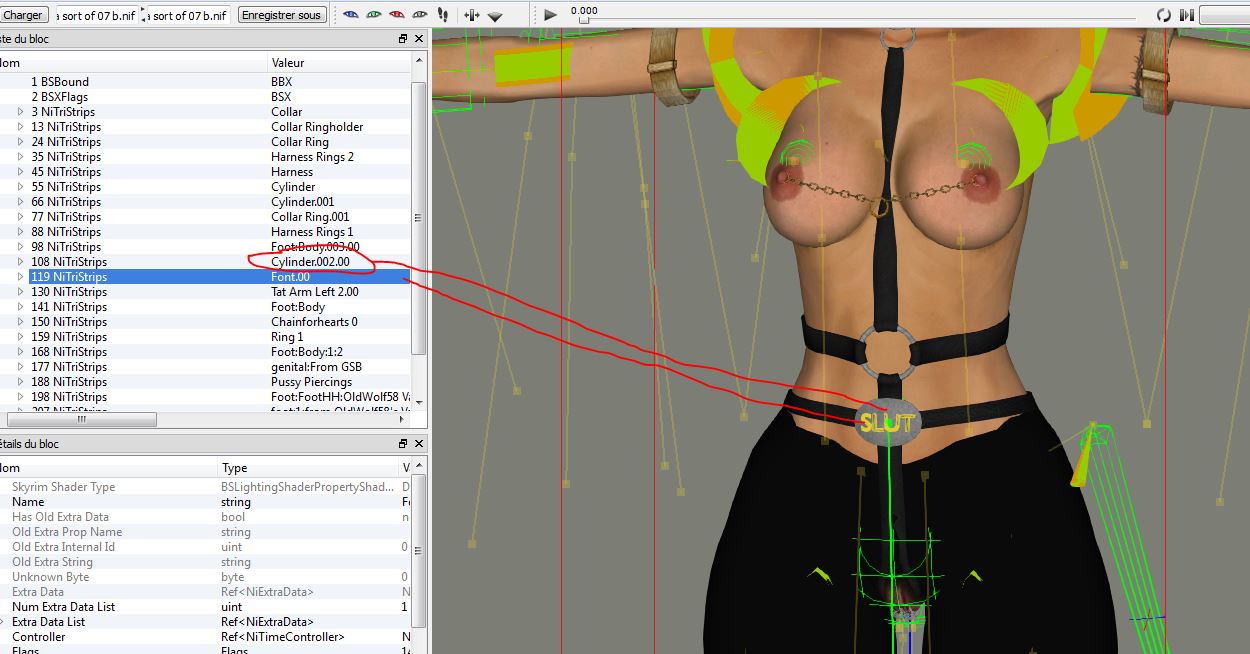The height and width of the screenshot is (654, 1250).
Task: Click the Enregistrer sous button
Action: pyautogui.click(x=283, y=15)
